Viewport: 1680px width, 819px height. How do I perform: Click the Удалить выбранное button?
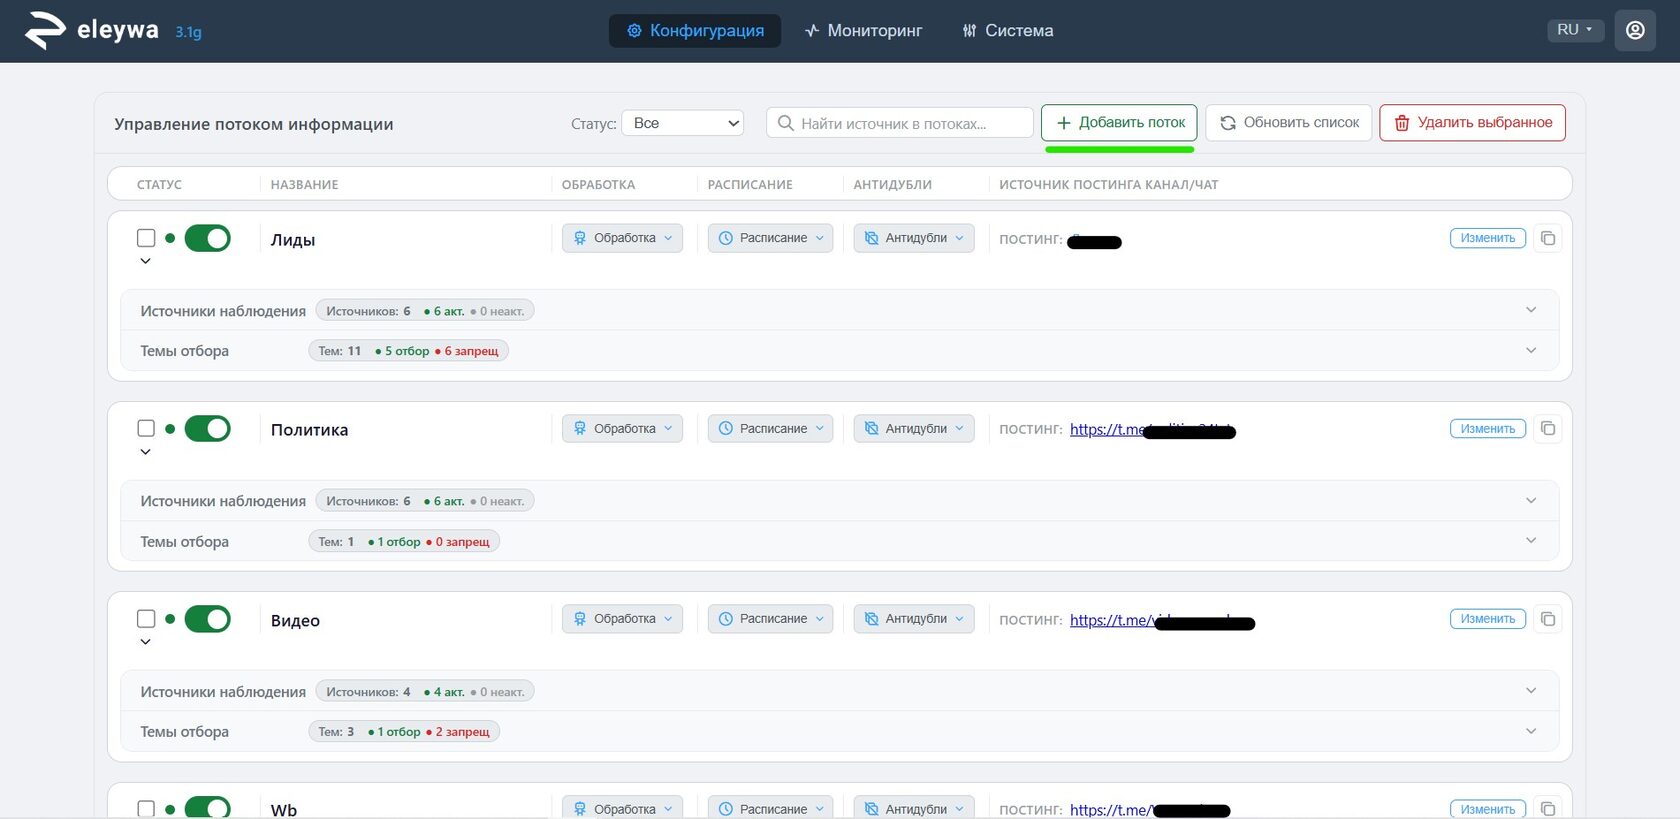1473,123
